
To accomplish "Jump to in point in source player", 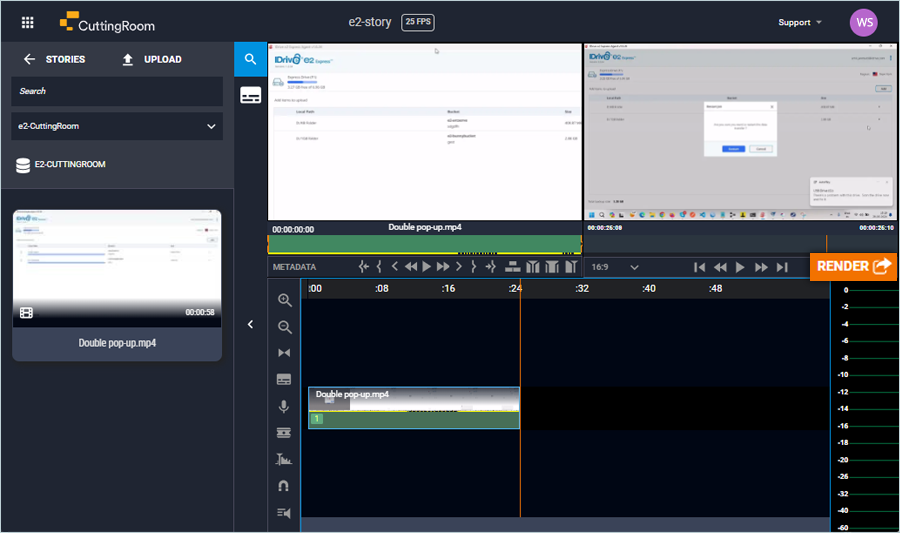I will [364, 267].
